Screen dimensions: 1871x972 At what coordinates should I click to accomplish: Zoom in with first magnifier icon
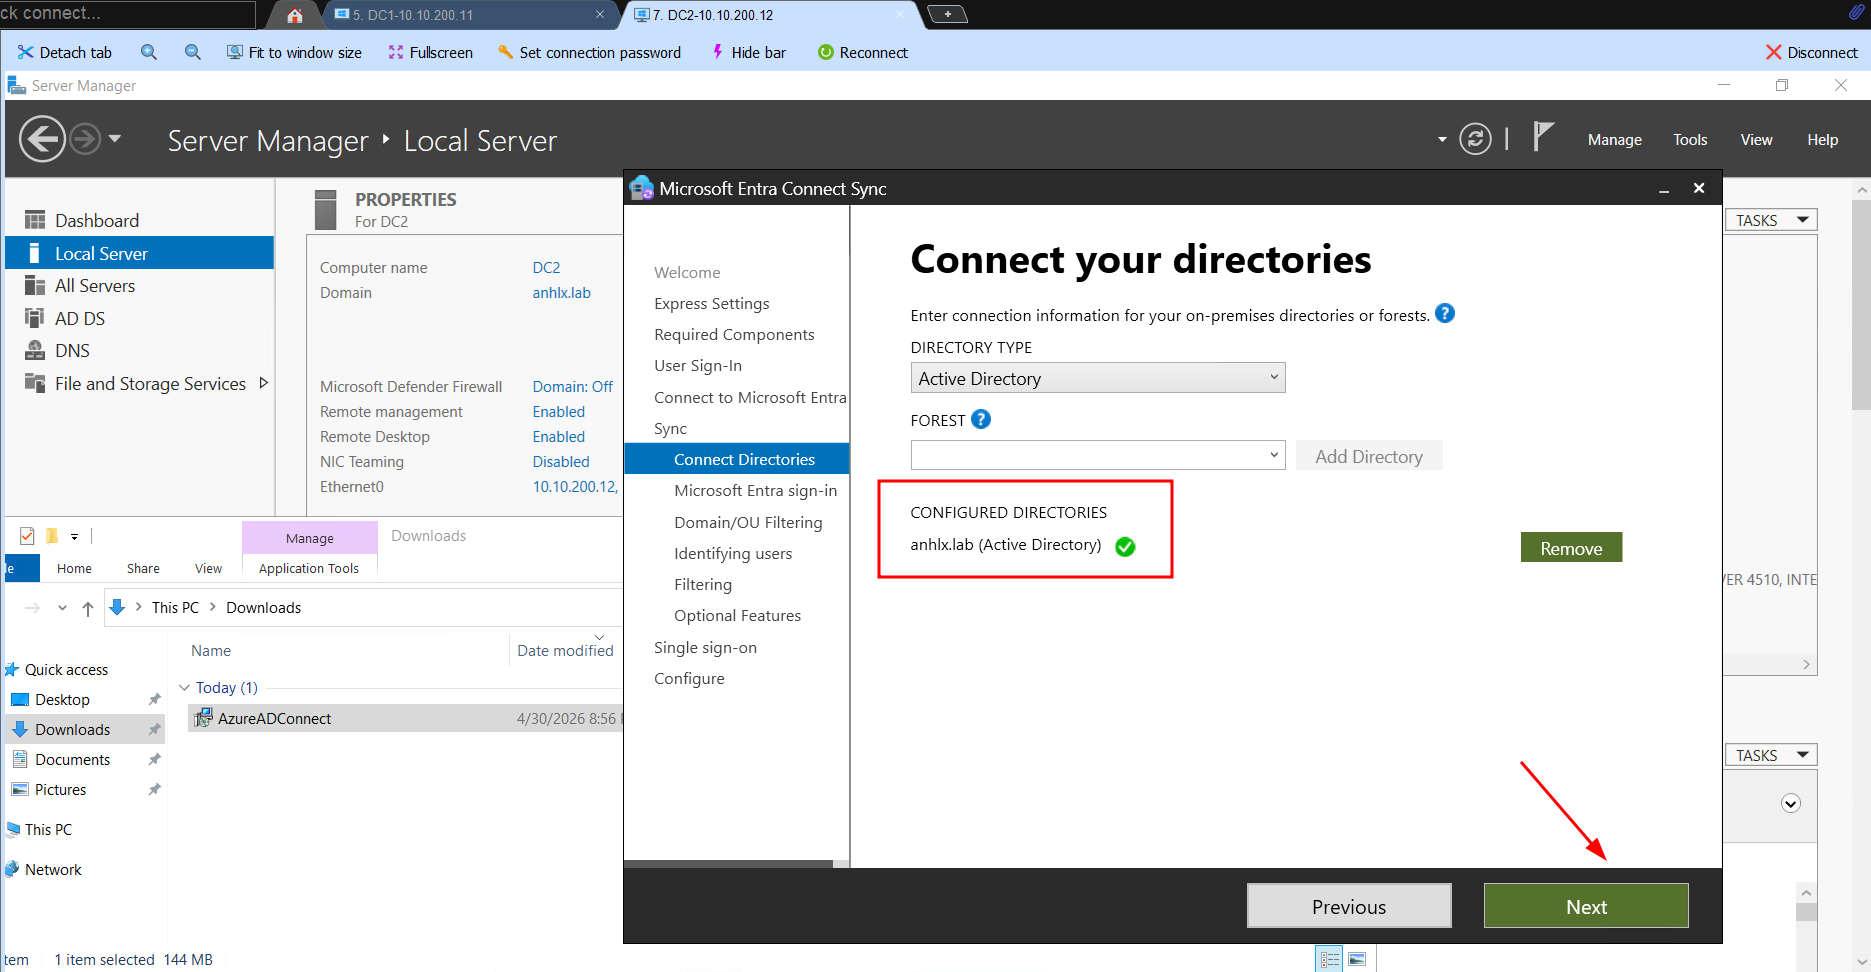149,52
